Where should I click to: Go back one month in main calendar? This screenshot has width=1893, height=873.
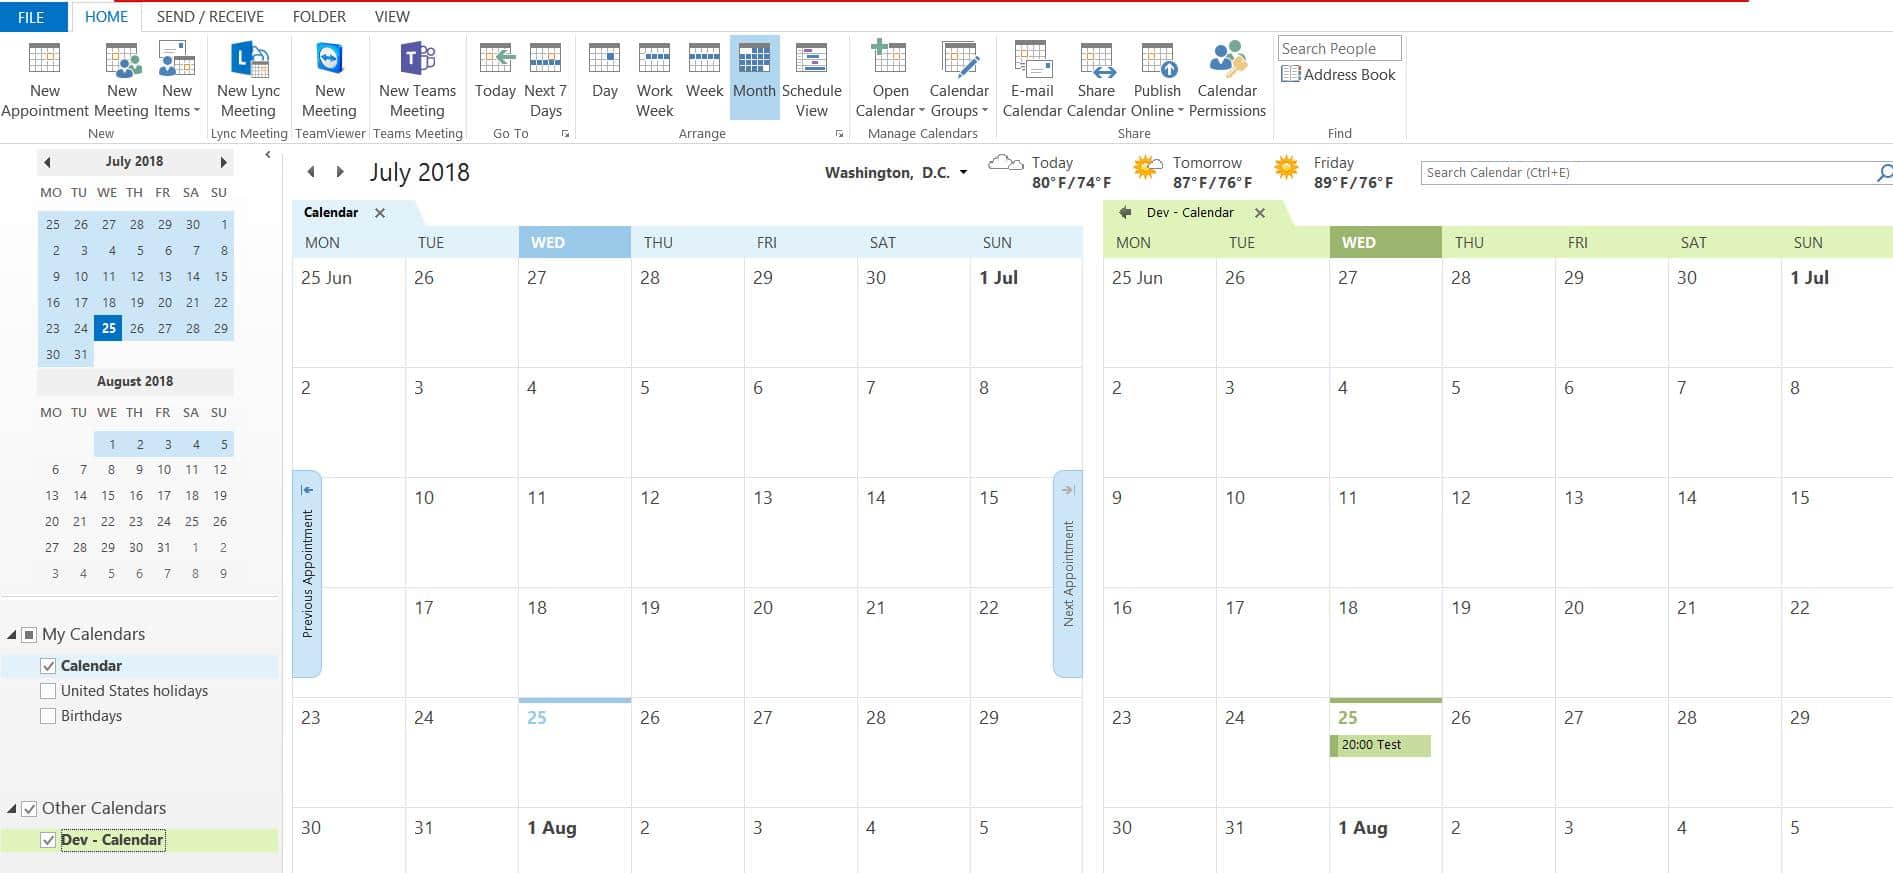tap(311, 172)
